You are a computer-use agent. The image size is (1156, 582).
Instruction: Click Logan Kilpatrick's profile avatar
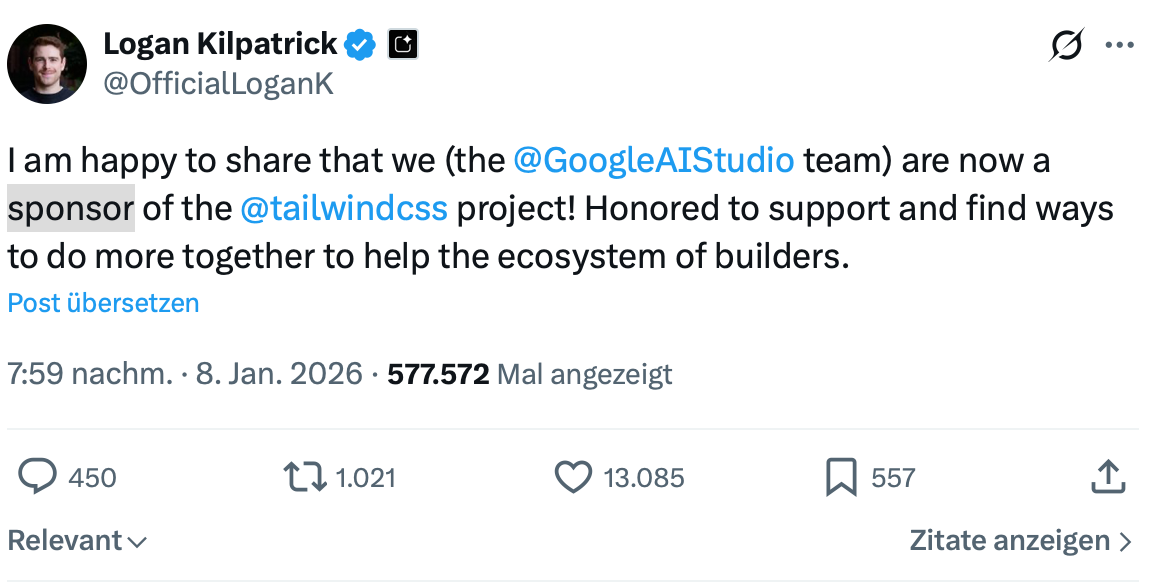tap(47, 63)
